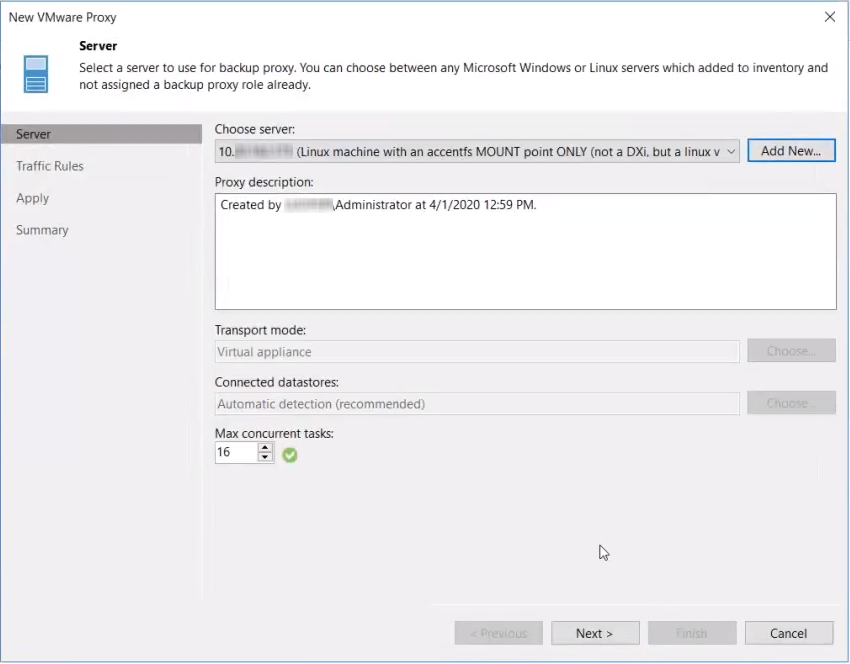Jump to the Summary step
850x664 pixels.
click(42, 230)
